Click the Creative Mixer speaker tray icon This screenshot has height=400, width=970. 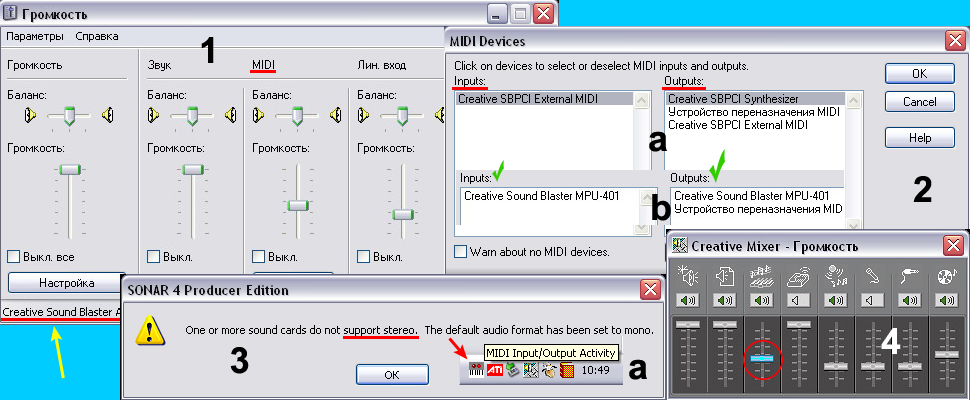coord(530,371)
